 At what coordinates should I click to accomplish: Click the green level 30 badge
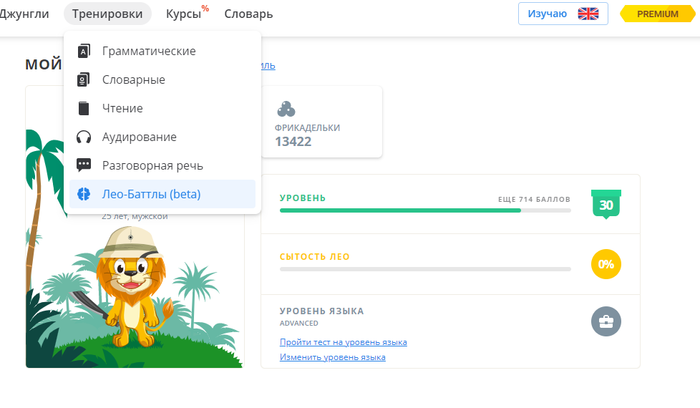(x=606, y=204)
